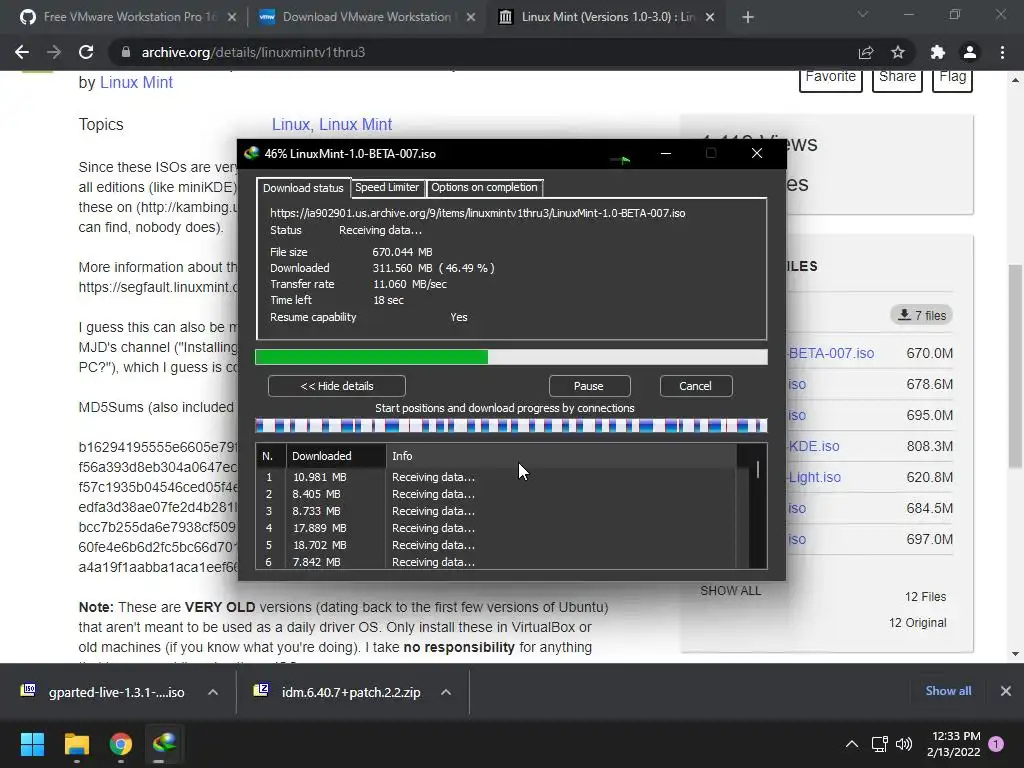Click the Share button on archive page

(x=897, y=79)
